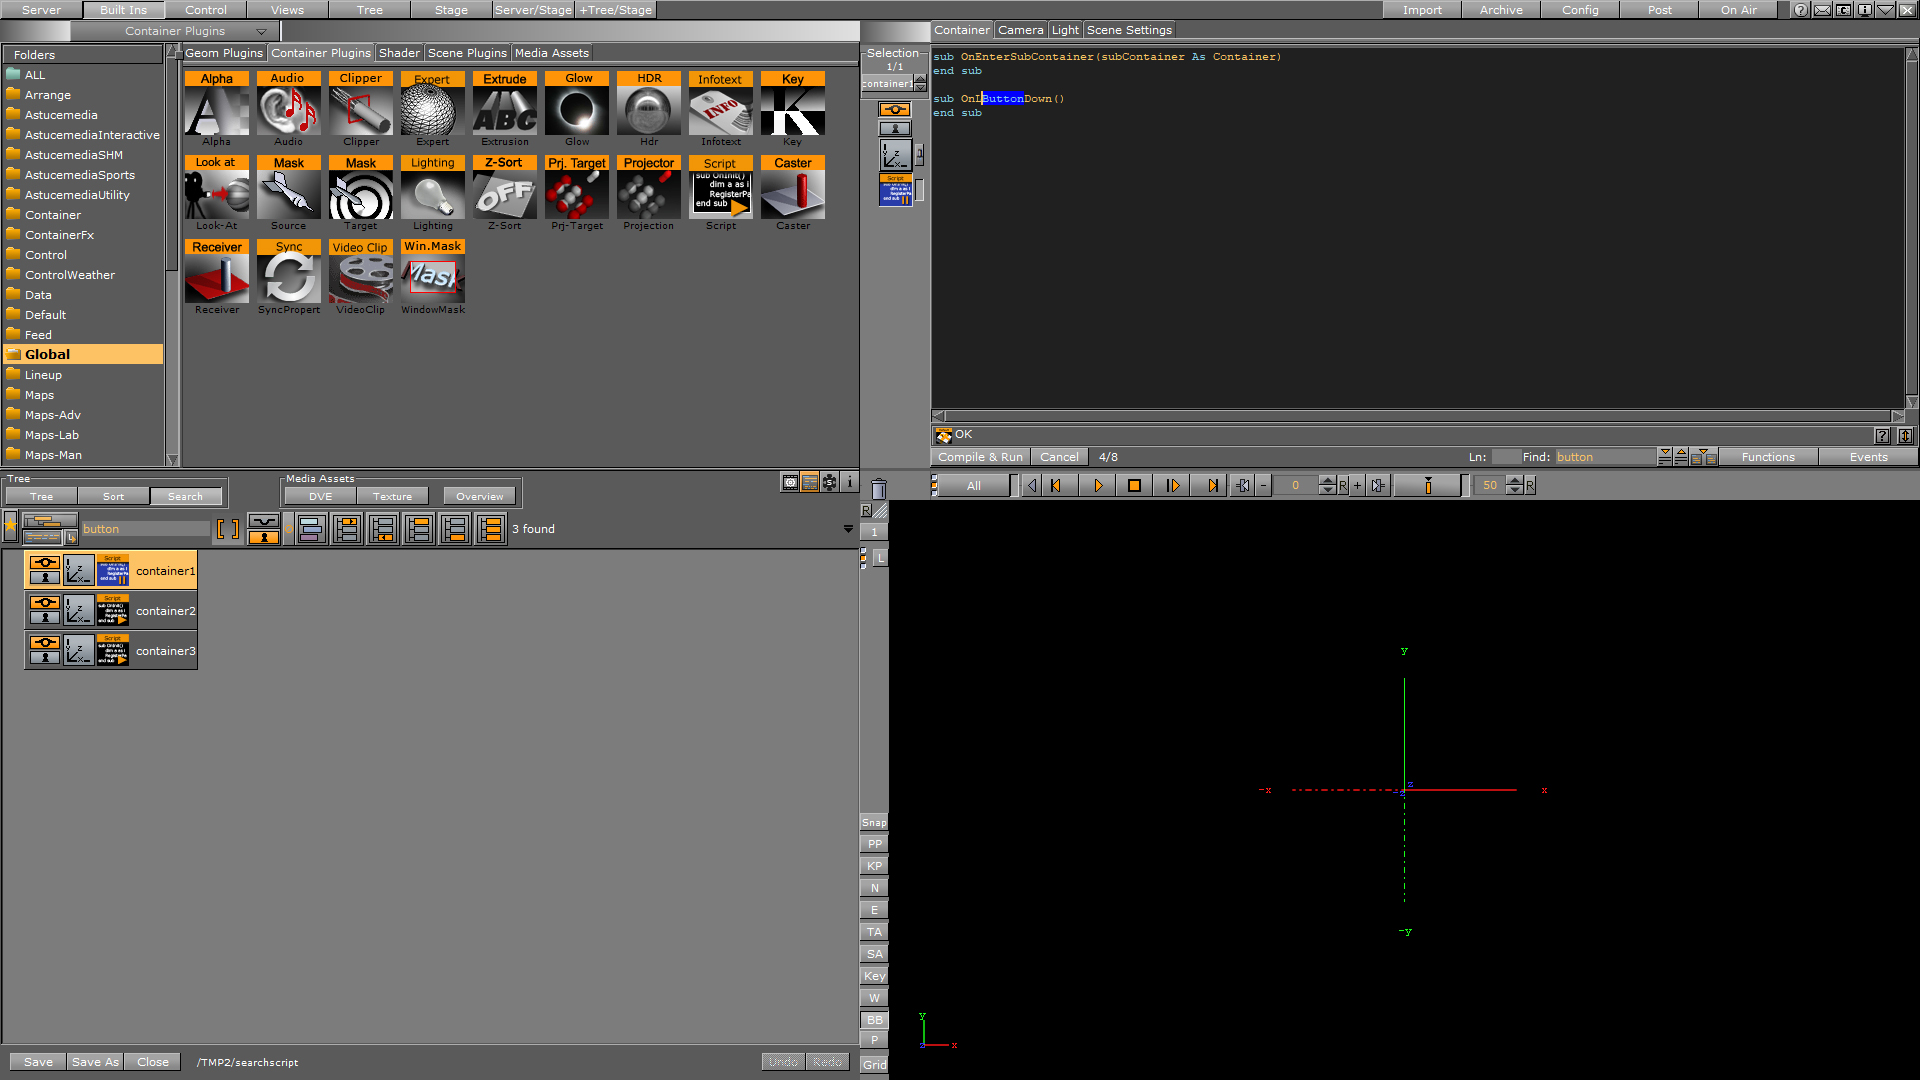
Task: Select the SyncPrepart plugin icon
Action: (x=287, y=277)
